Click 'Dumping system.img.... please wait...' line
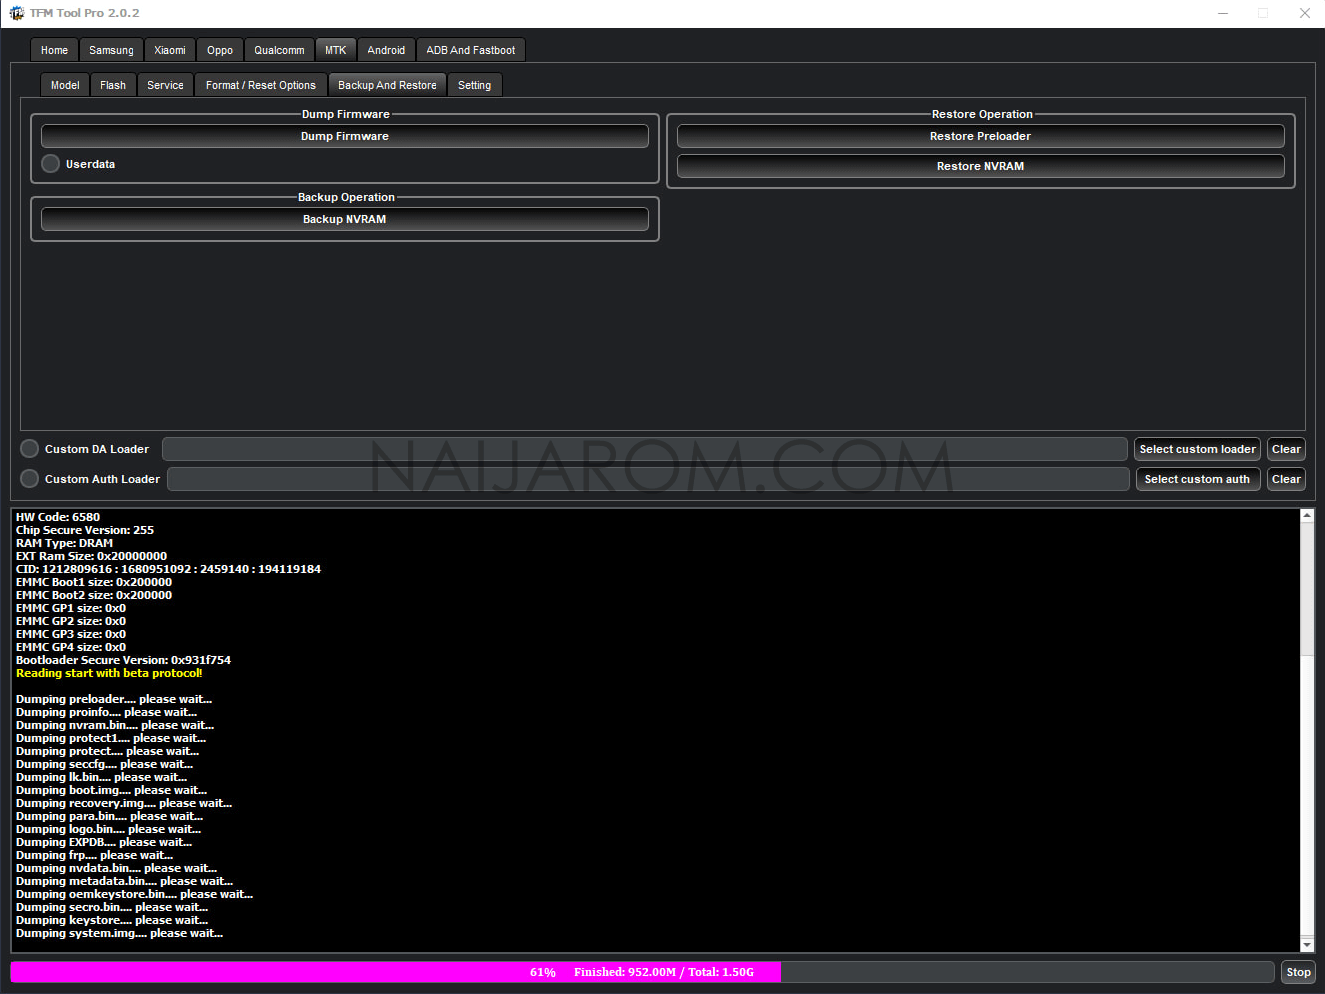Image resolution: width=1325 pixels, height=994 pixels. 119,933
